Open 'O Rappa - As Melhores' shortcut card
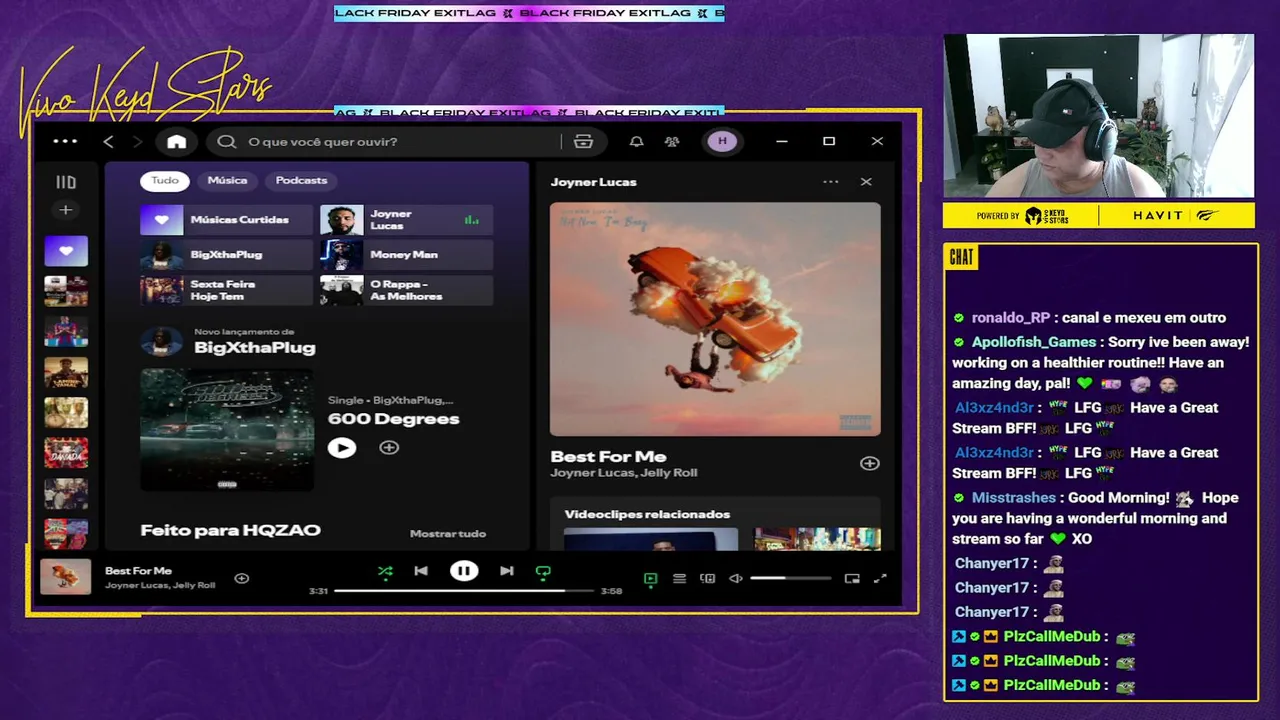This screenshot has height=720, width=1280. [x=406, y=290]
